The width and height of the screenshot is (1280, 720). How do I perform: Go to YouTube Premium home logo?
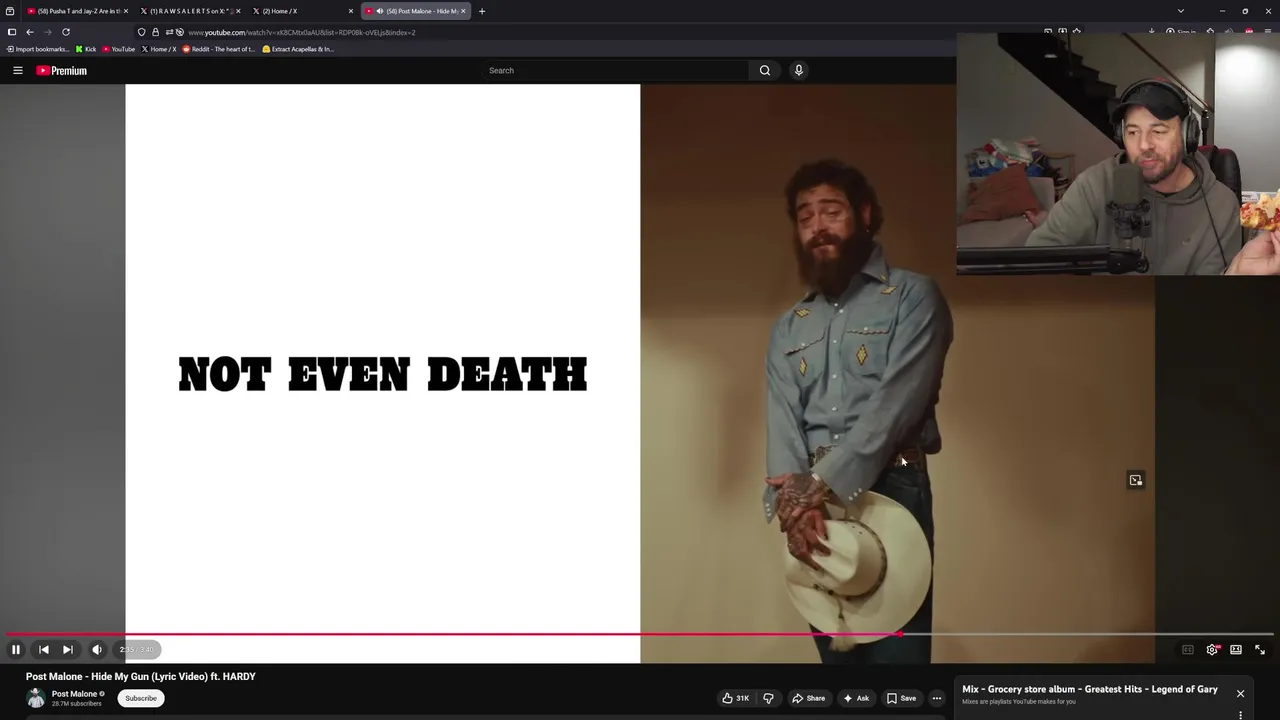coord(62,70)
